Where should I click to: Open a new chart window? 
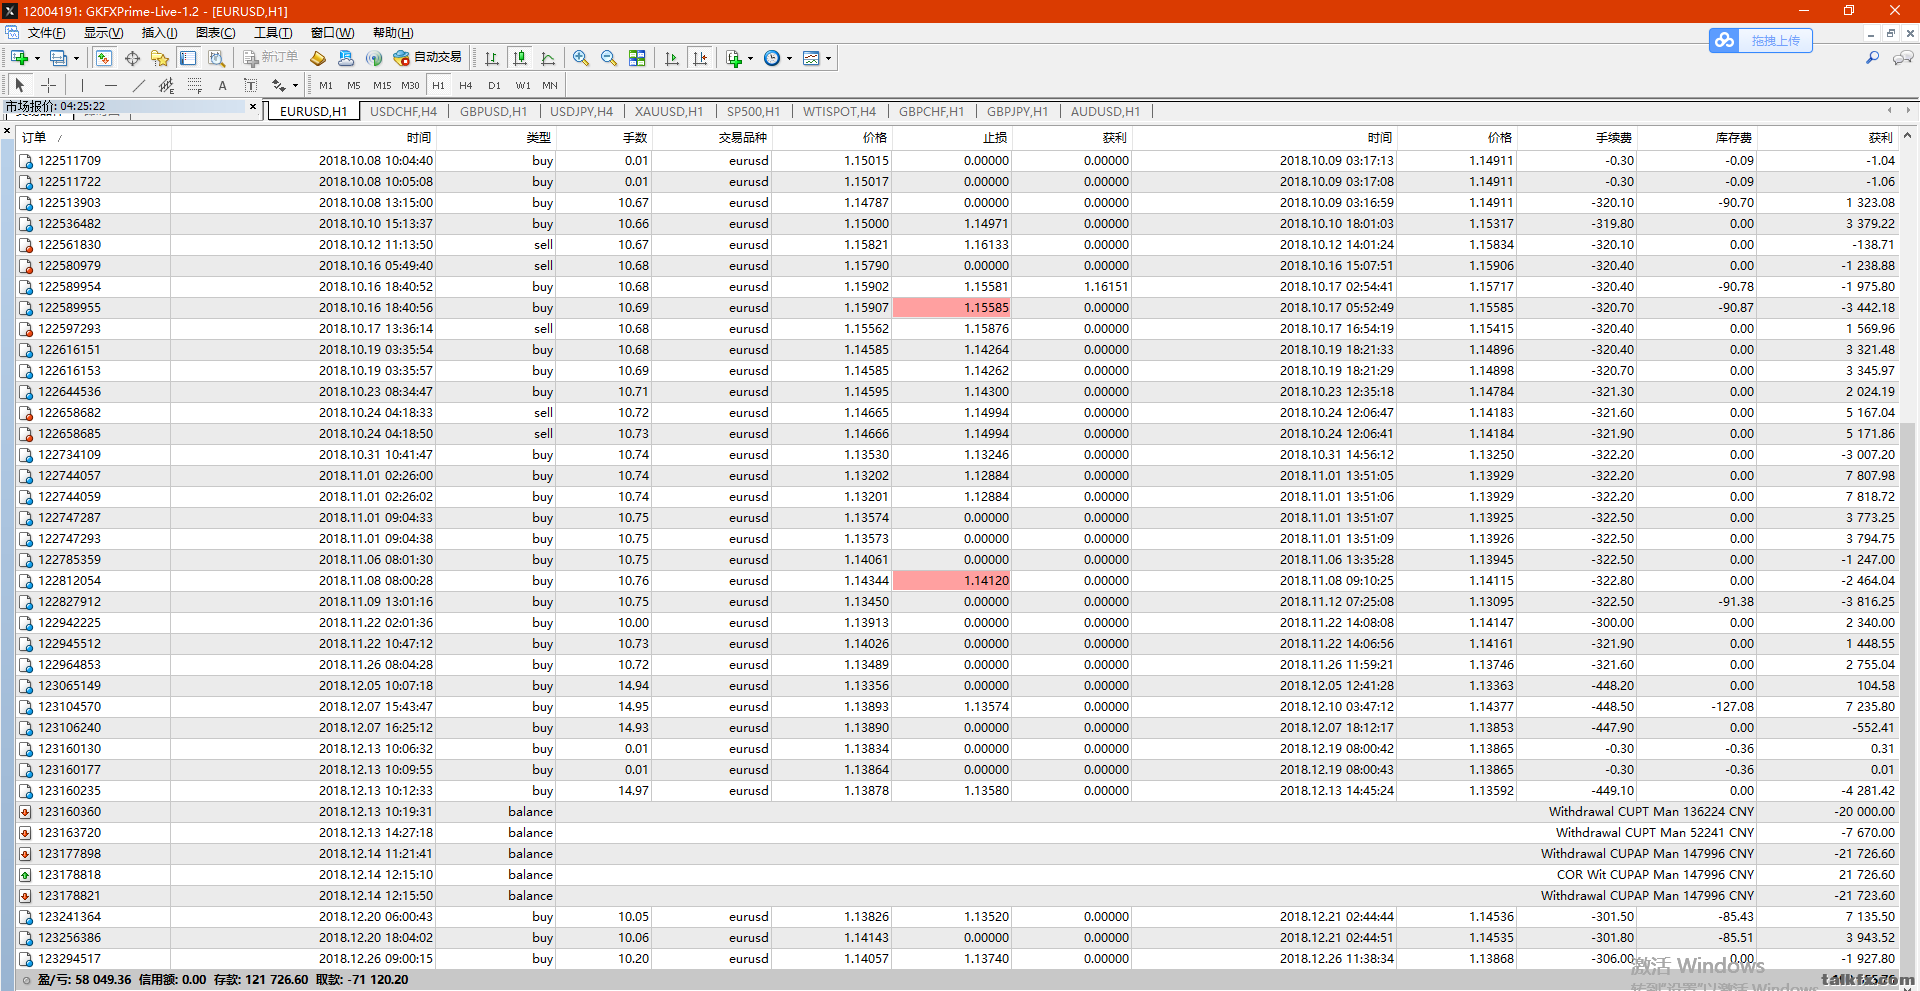click(19, 58)
